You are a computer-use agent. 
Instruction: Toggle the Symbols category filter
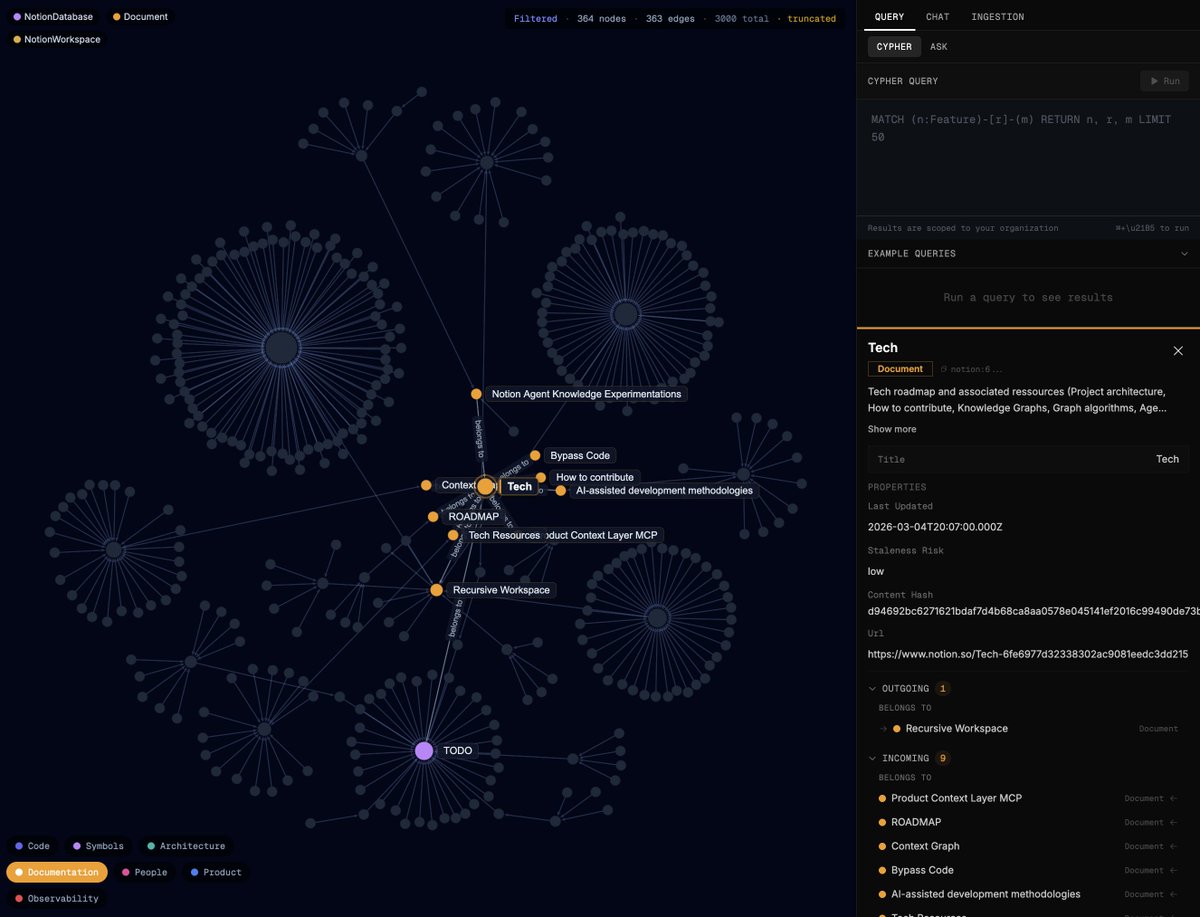(98, 846)
